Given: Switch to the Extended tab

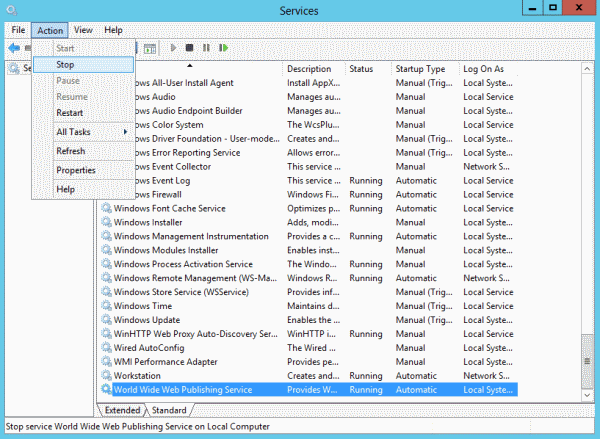Looking at the screenshot, I should [x=122, y=410].
